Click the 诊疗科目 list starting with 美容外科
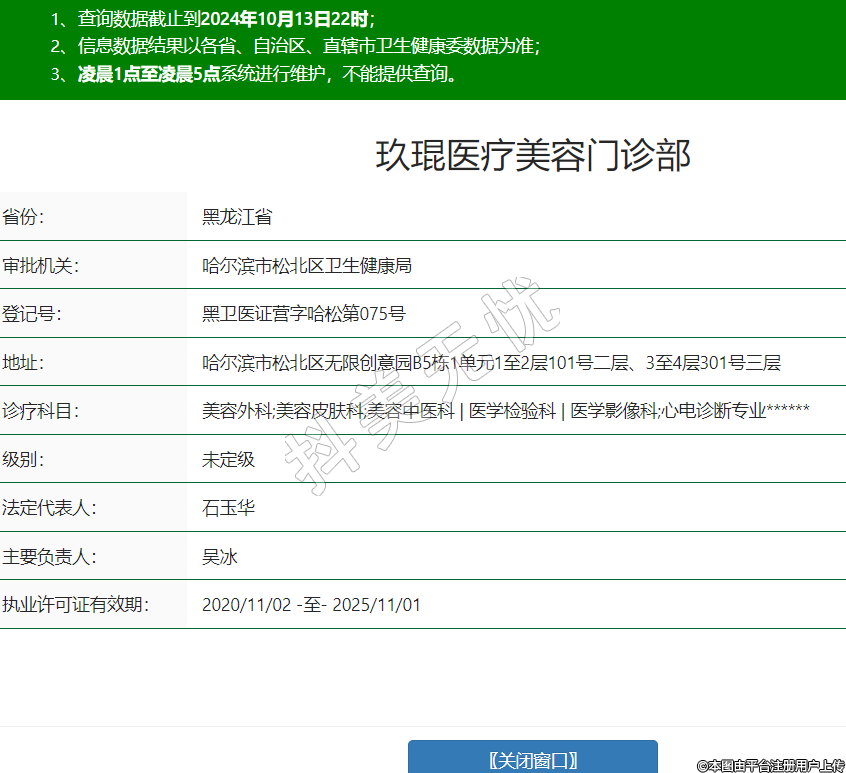 505,411
